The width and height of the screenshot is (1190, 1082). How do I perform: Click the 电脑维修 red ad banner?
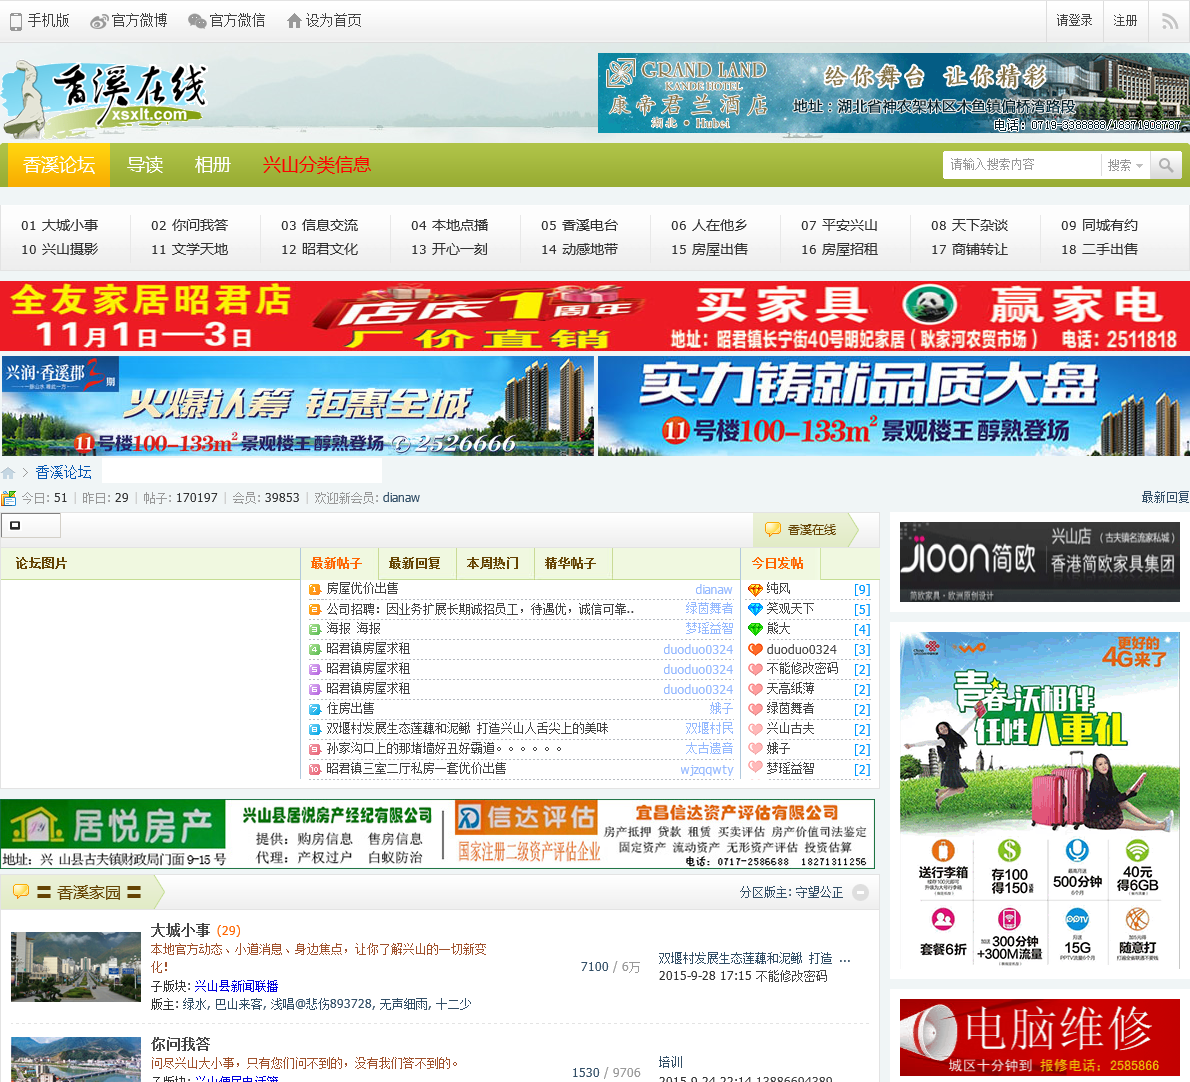click(1040, 1037)
